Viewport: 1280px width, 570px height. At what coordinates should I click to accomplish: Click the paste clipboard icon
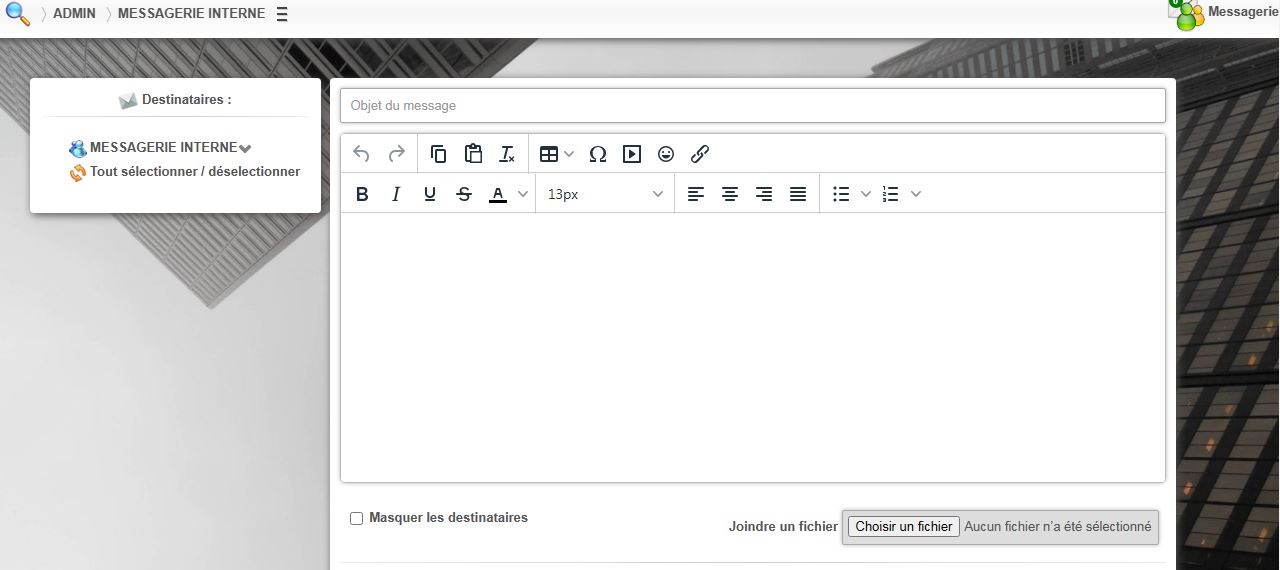473,154
